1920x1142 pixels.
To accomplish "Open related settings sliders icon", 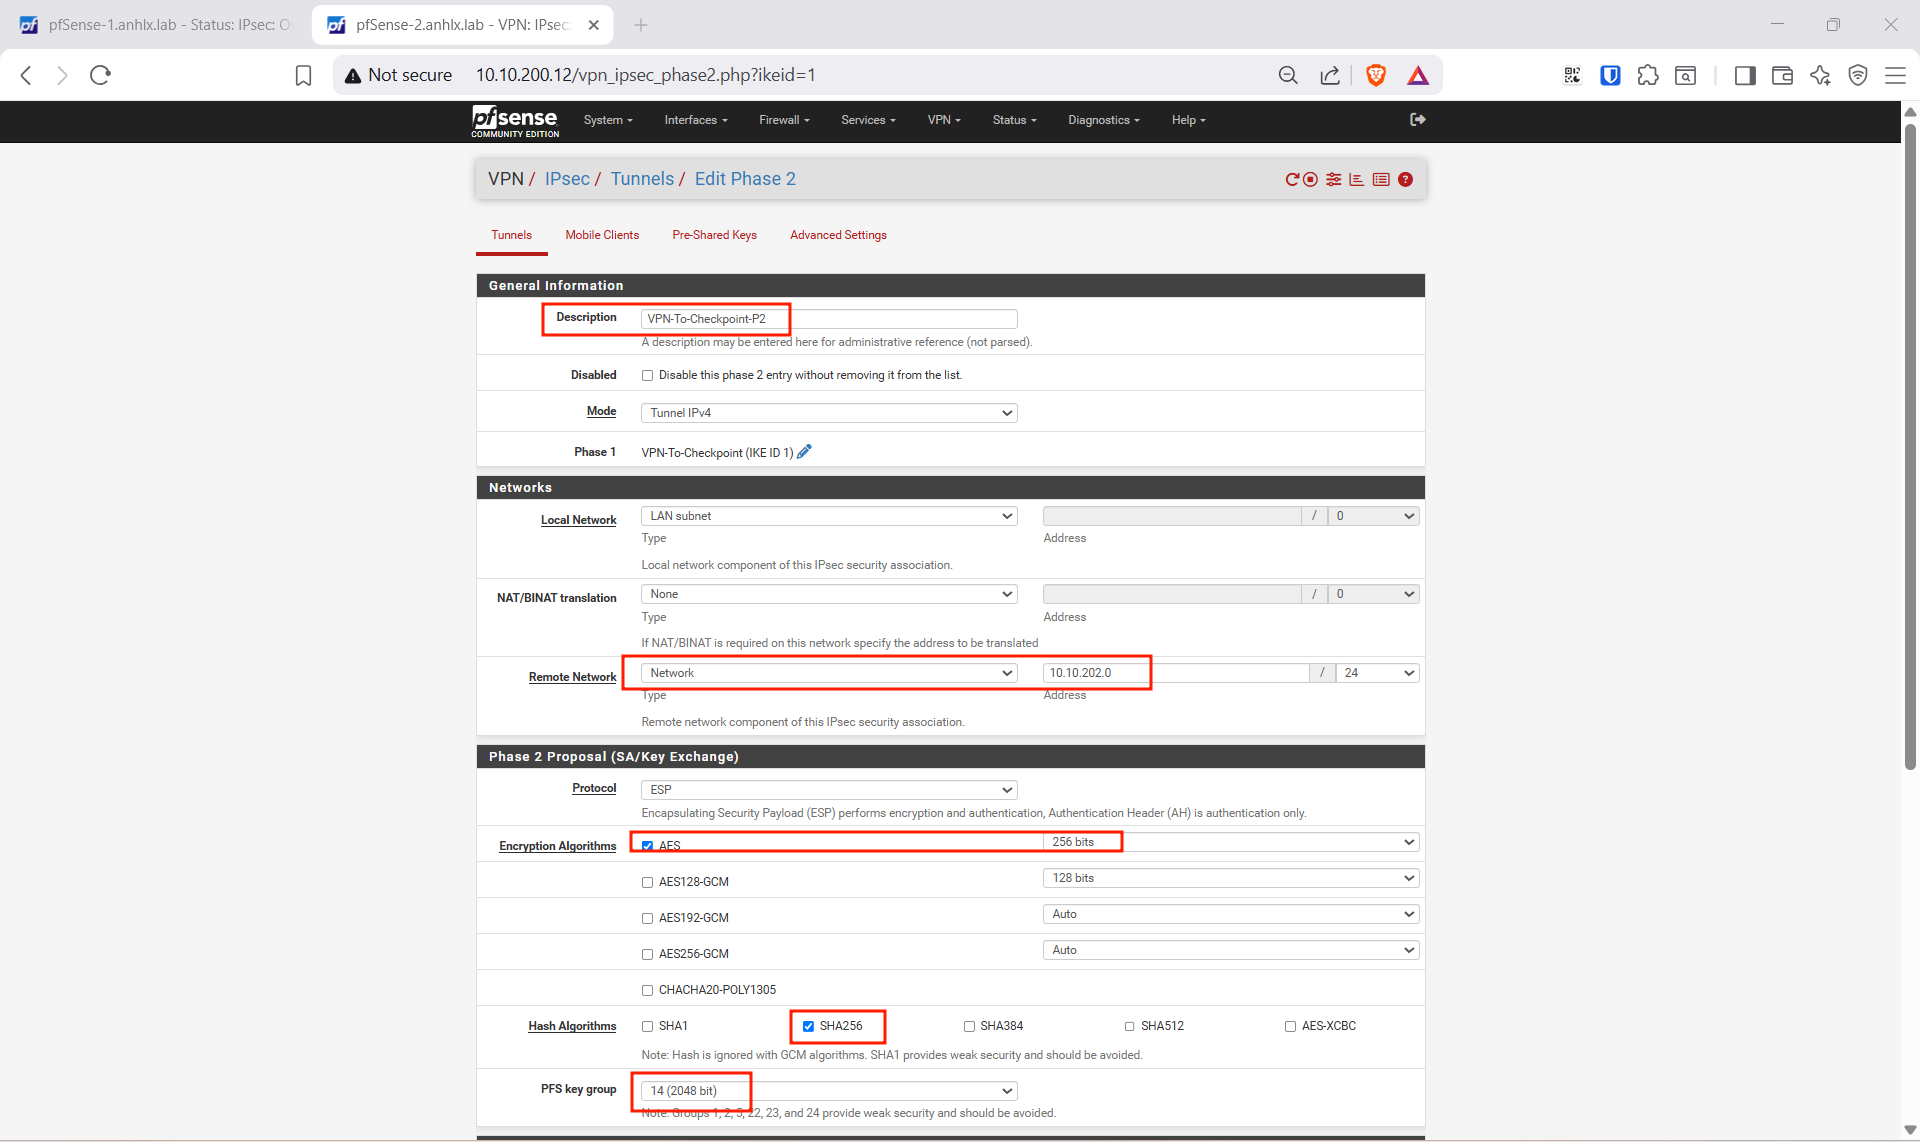I will pos(1333,179).
